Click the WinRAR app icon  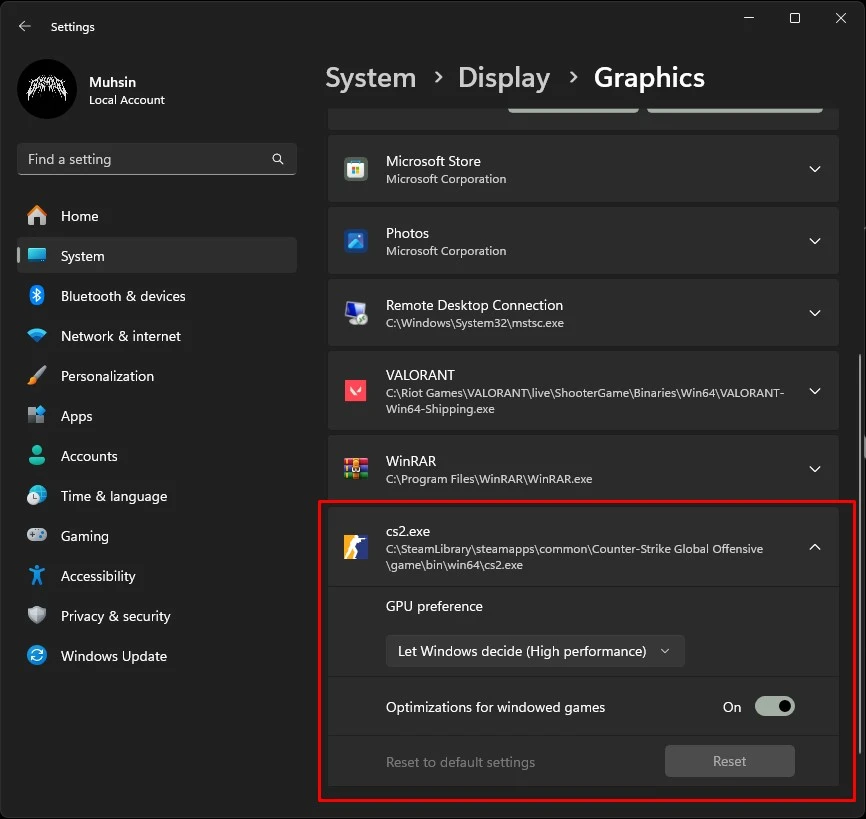tap(356, 468)
